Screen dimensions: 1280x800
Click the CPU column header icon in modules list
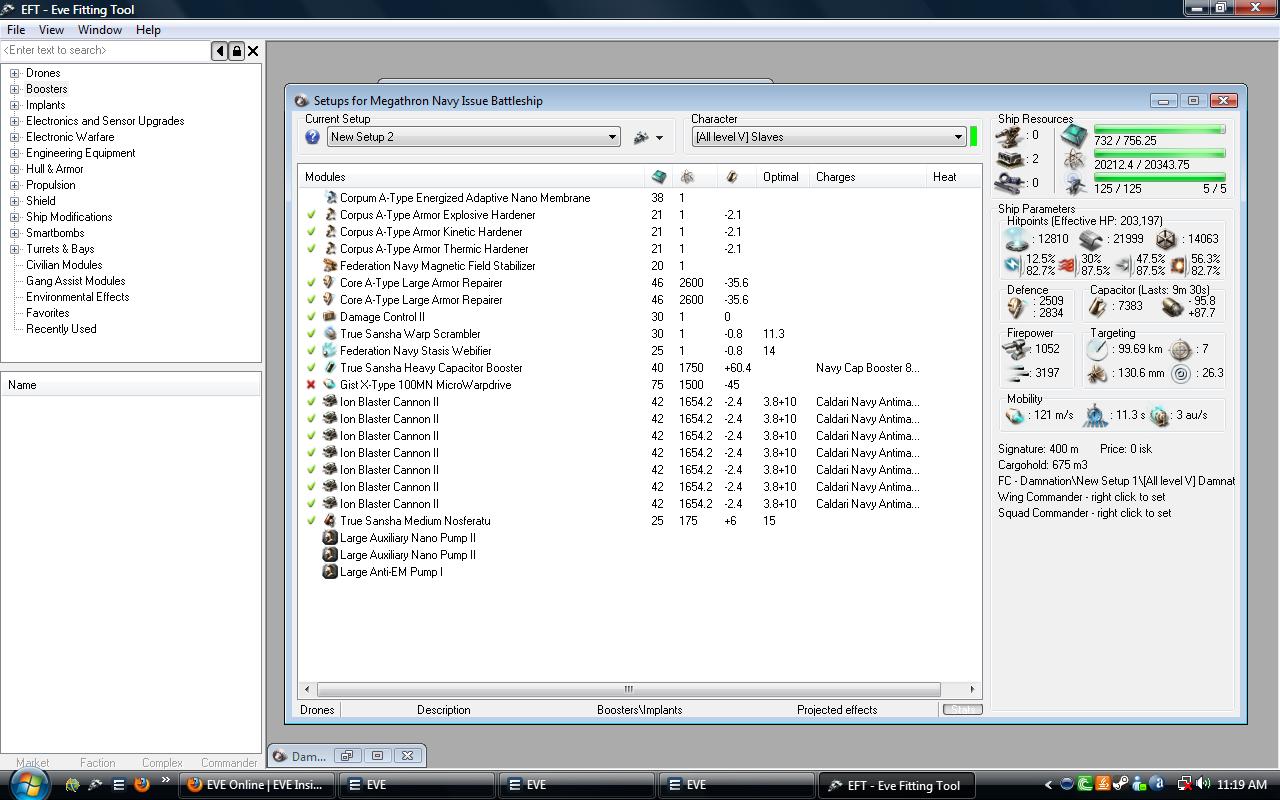(x=659, y=177)
